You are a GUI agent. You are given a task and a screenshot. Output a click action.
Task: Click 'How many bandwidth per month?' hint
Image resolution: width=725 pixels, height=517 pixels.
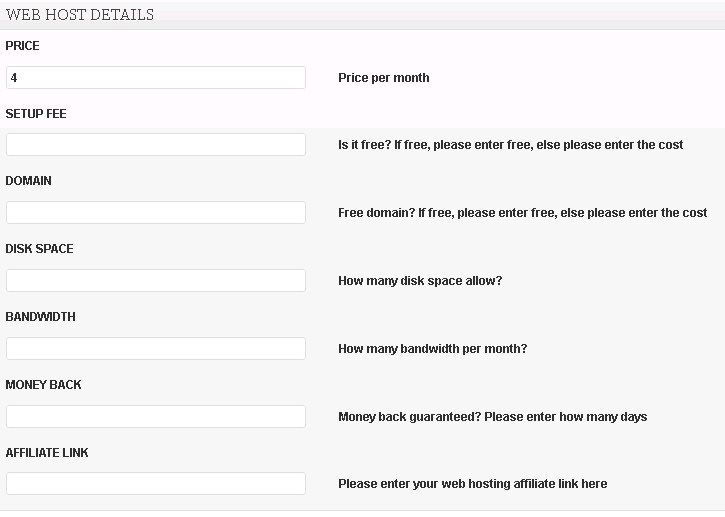(432, 349)
